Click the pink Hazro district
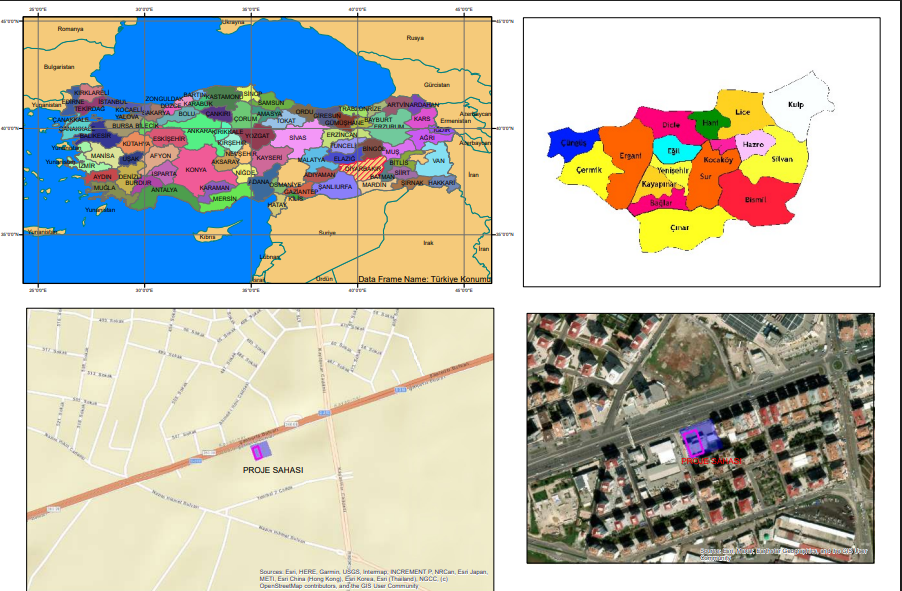This screenshot has height=591, width=902. tap(754, 144)
